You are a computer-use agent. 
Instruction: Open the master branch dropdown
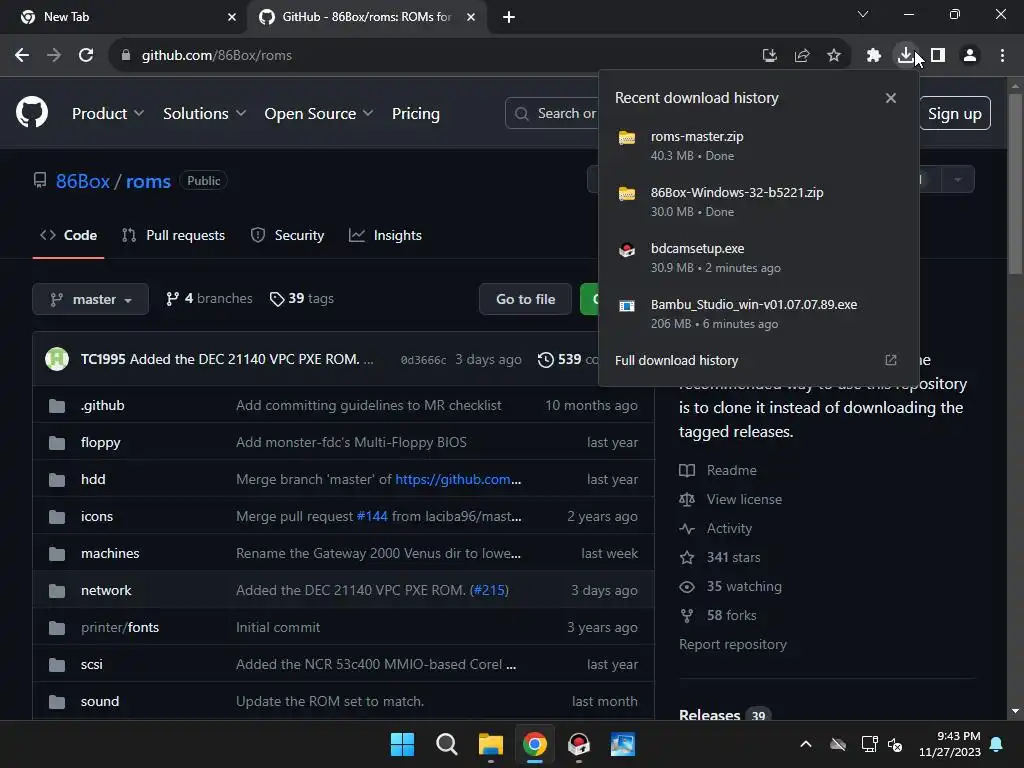[91, 299]
